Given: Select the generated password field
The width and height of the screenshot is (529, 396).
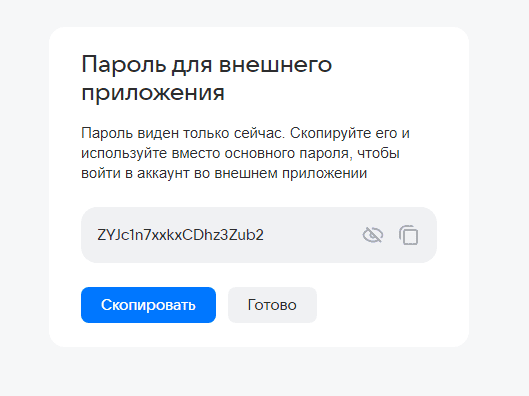Looking at the screenshot, I should pyautogui.click(x=259, y=235).
